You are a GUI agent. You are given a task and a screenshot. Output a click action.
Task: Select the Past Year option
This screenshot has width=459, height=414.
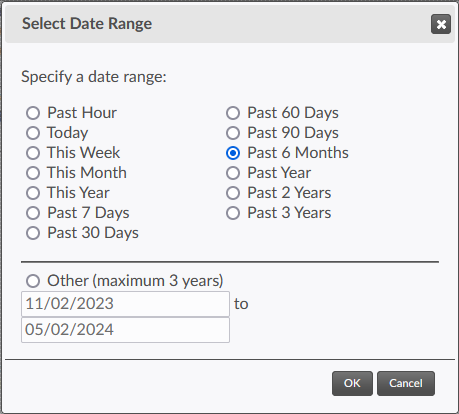(233, 173)
